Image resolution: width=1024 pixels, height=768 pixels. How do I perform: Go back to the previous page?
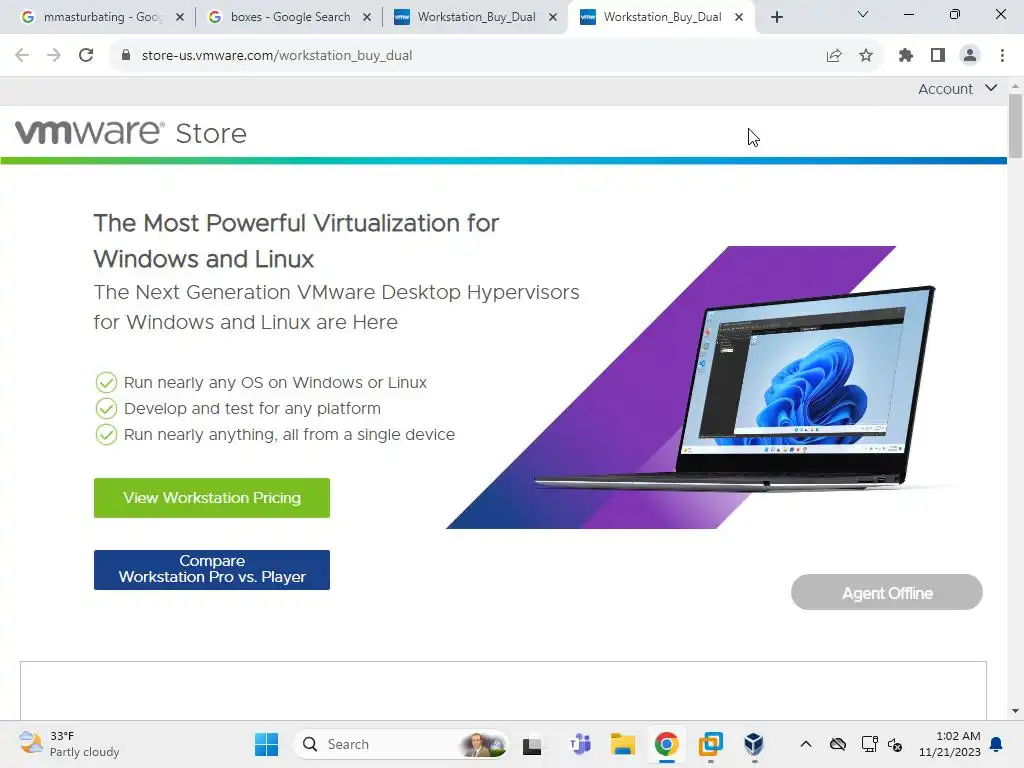coord(22,56)
